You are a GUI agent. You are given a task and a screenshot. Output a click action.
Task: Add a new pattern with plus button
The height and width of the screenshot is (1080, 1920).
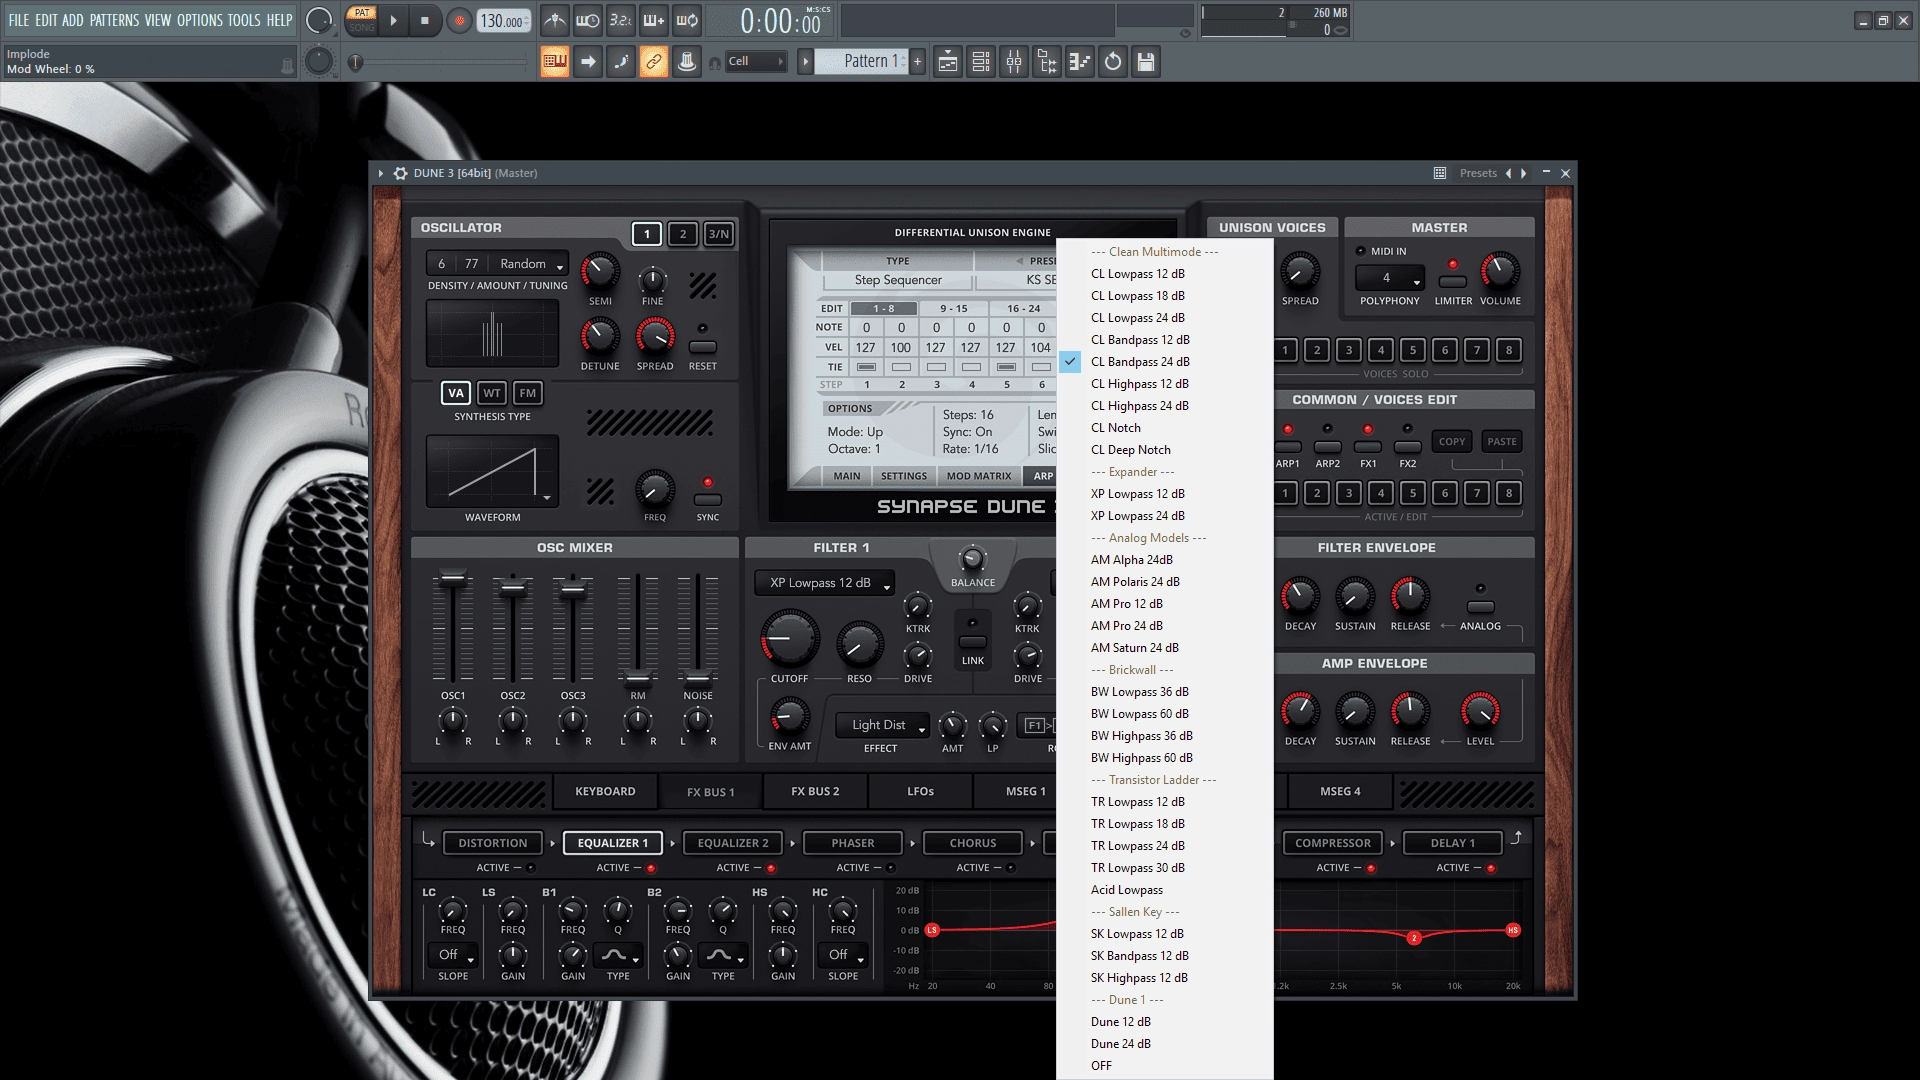(917, 62)
